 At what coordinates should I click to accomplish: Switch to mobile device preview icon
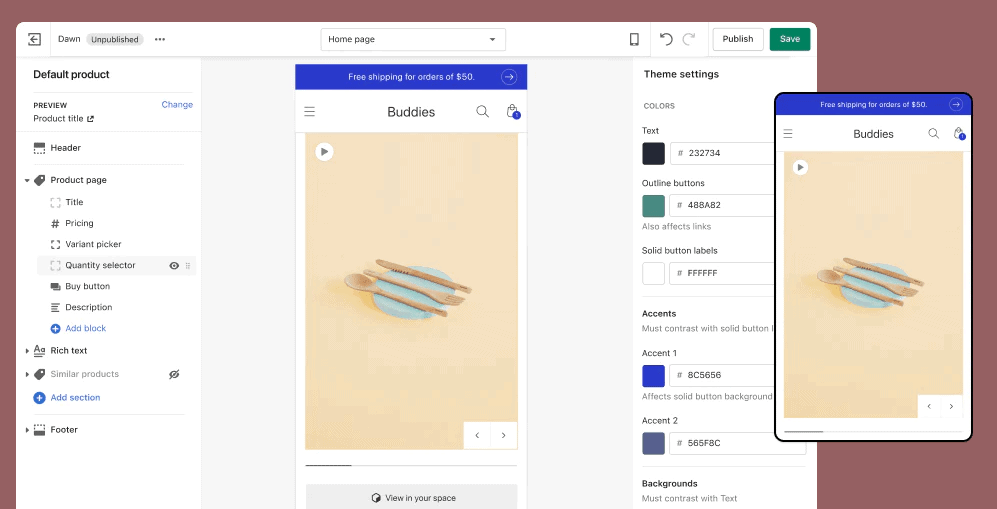tap(634, 39)
